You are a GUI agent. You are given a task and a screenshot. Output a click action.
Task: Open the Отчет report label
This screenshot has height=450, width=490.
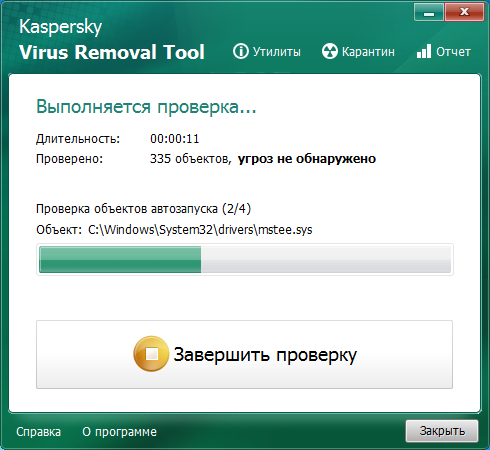click(453, 52)
